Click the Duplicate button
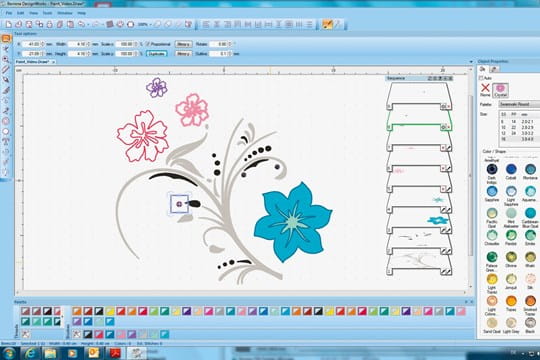540x360 pixels. tap(157, 54)
